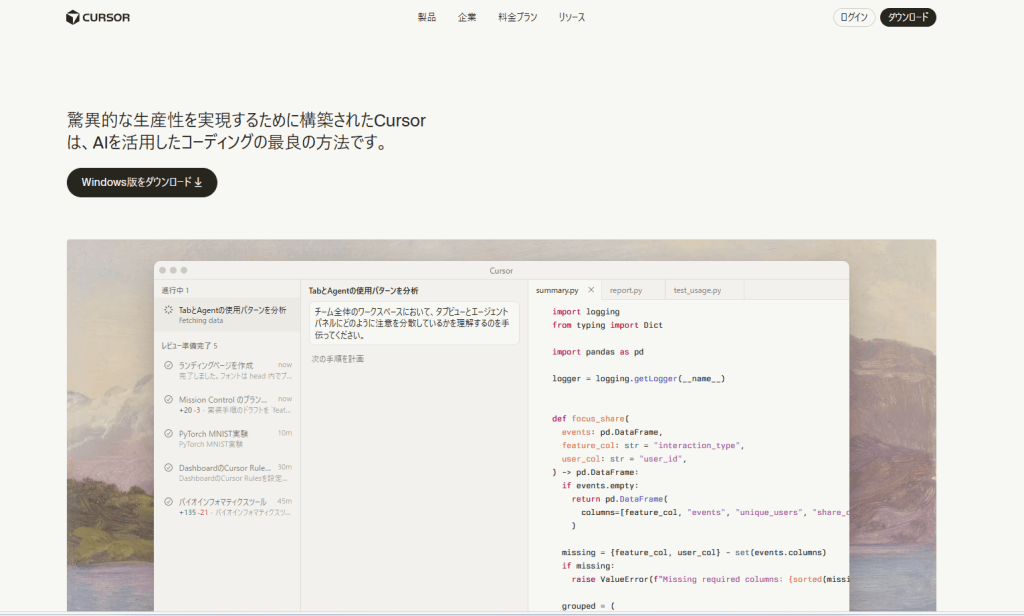The image size is (1024, 616).
Task: Click the checkmark icon on Mission Control task
Action: tap(169, 399)
